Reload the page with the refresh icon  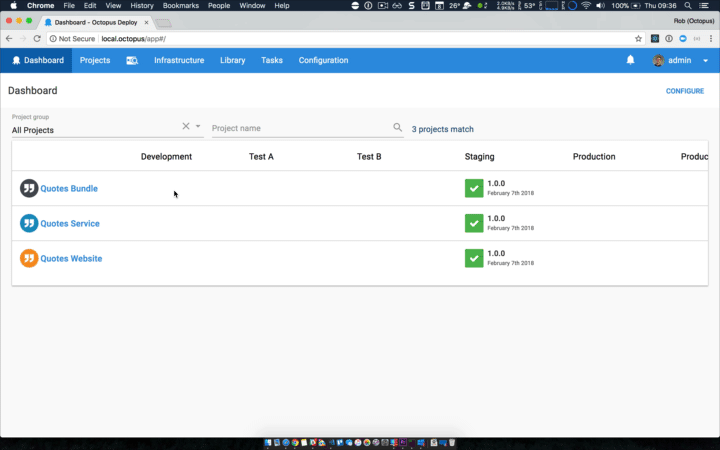(x=37, y=39)
